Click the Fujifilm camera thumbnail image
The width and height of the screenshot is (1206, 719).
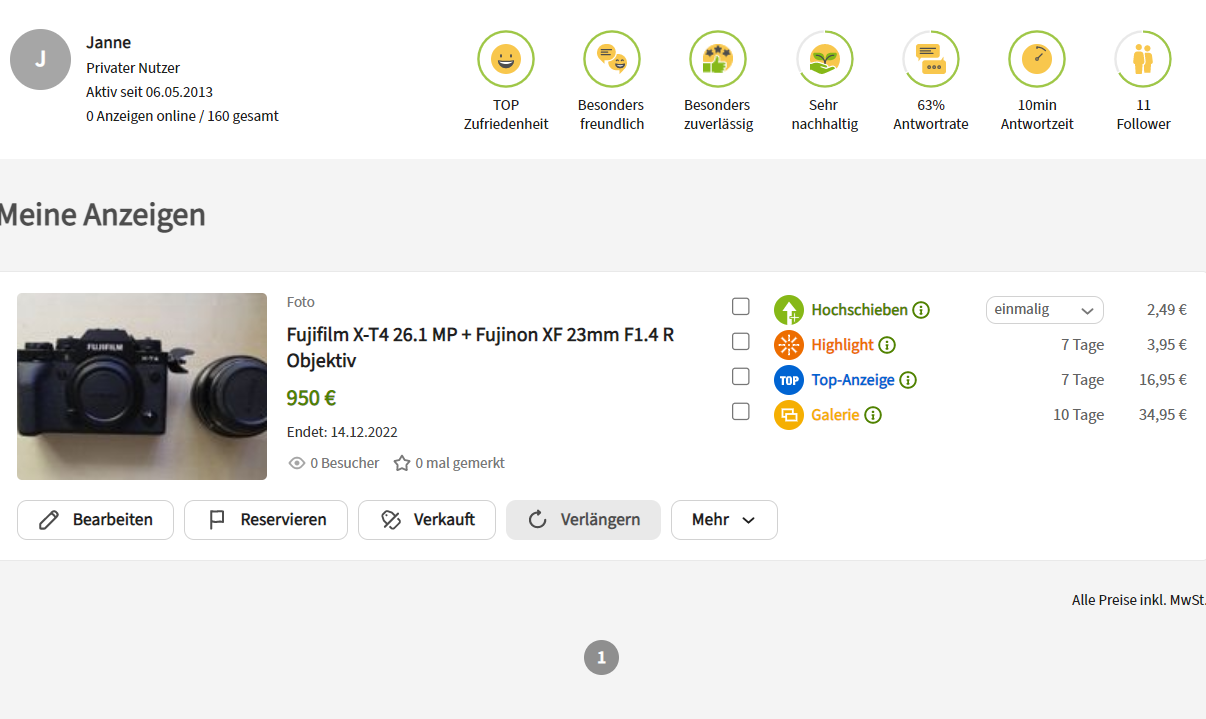142,386
